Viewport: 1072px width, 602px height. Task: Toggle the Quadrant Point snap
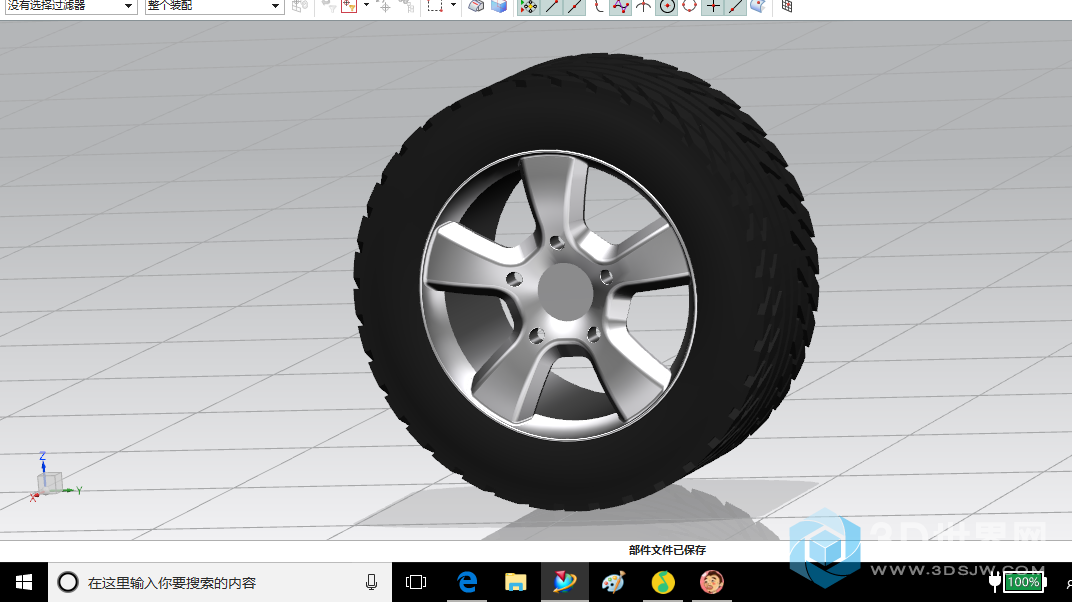click(x=690, y=6)
